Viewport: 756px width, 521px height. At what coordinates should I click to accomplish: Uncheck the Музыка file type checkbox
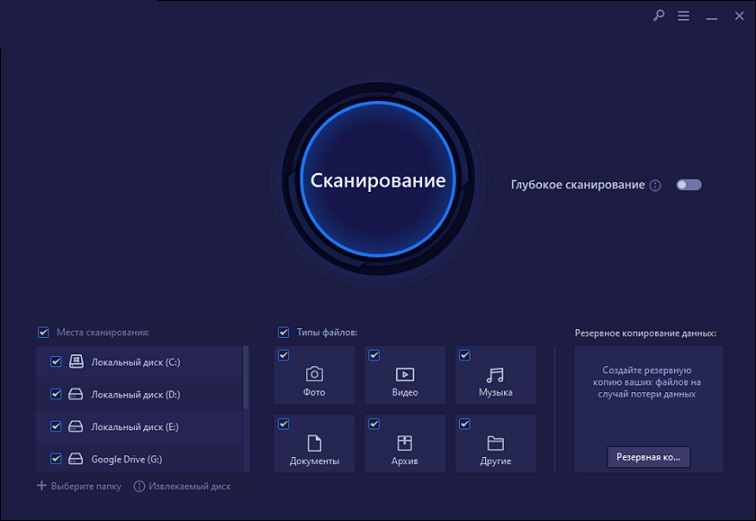(x=464, y=355)
